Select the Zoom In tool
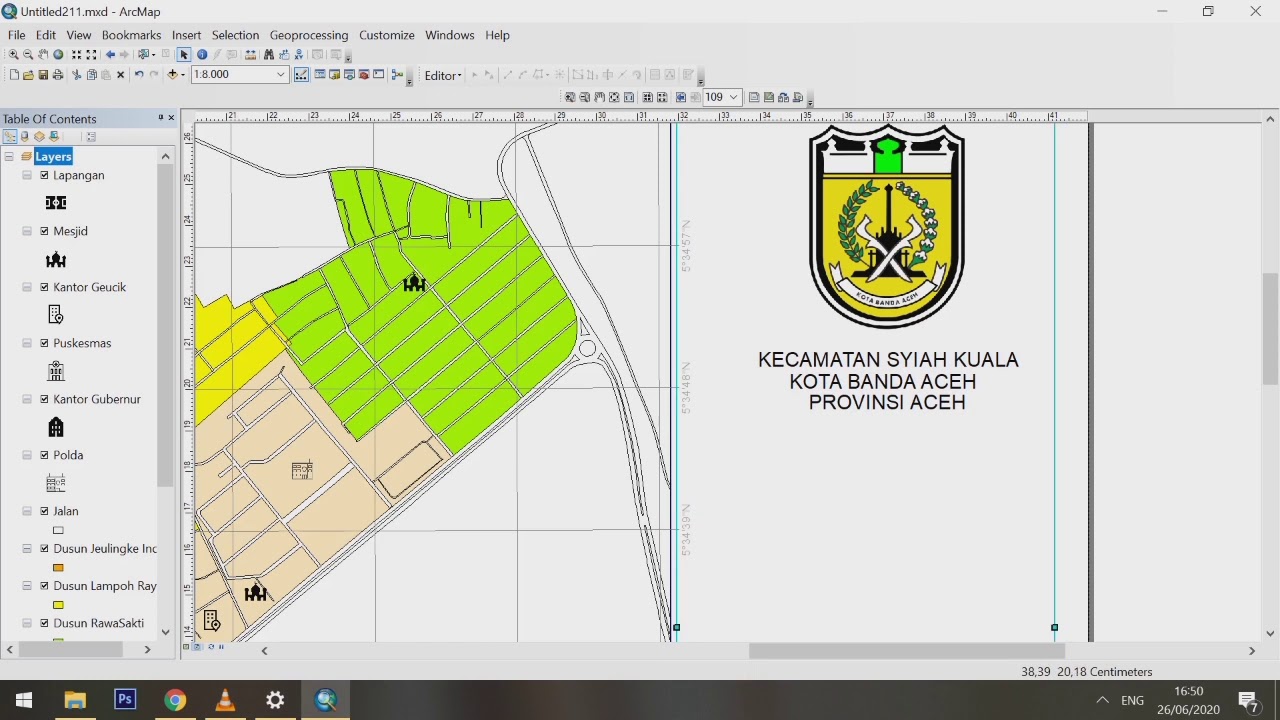The image size is (1280, 720). point(13,55)
